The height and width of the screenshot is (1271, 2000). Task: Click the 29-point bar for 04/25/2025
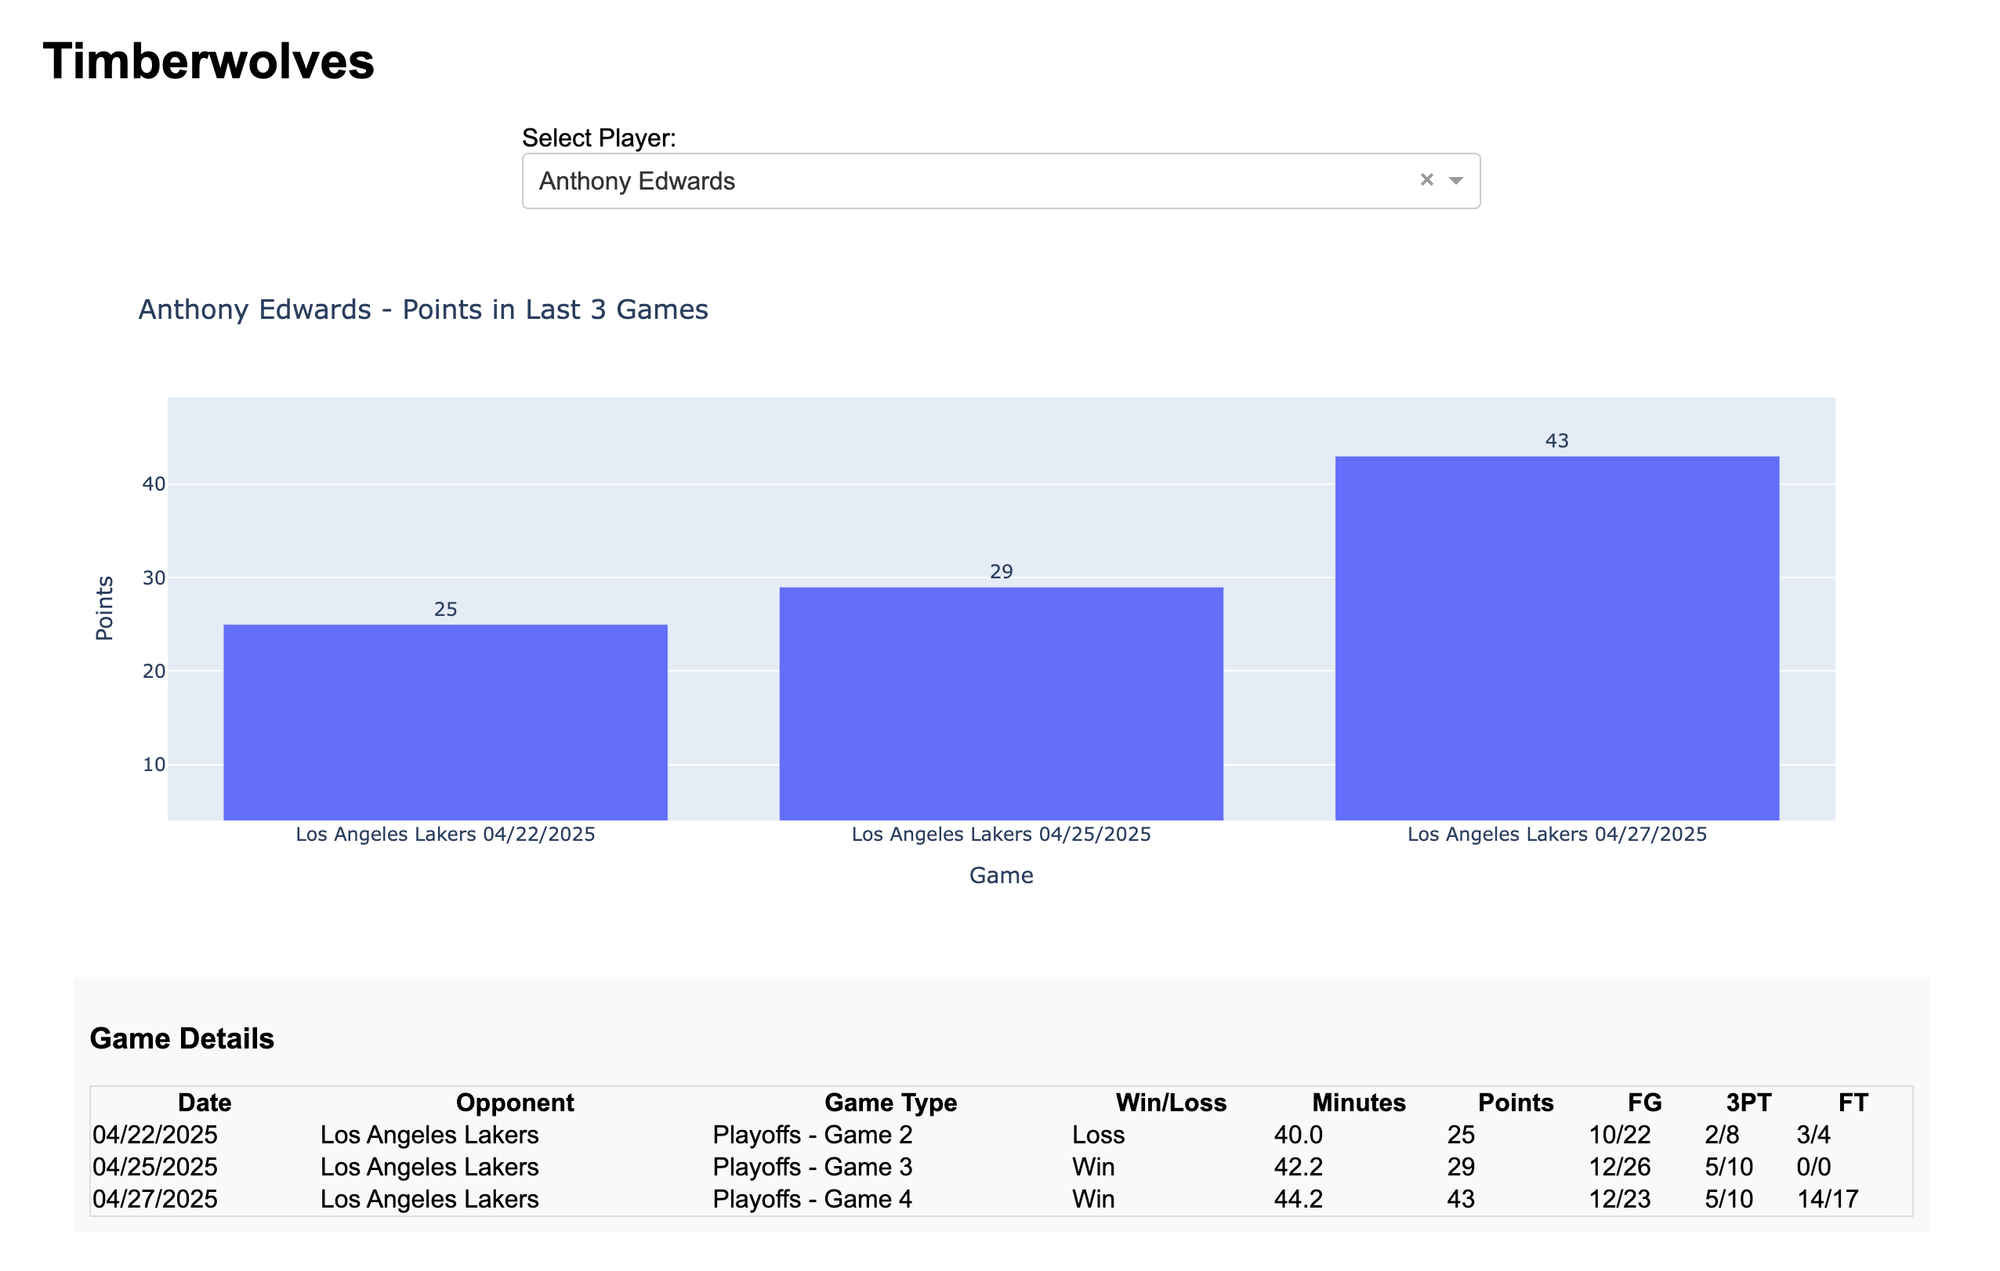pos(1001,703)
